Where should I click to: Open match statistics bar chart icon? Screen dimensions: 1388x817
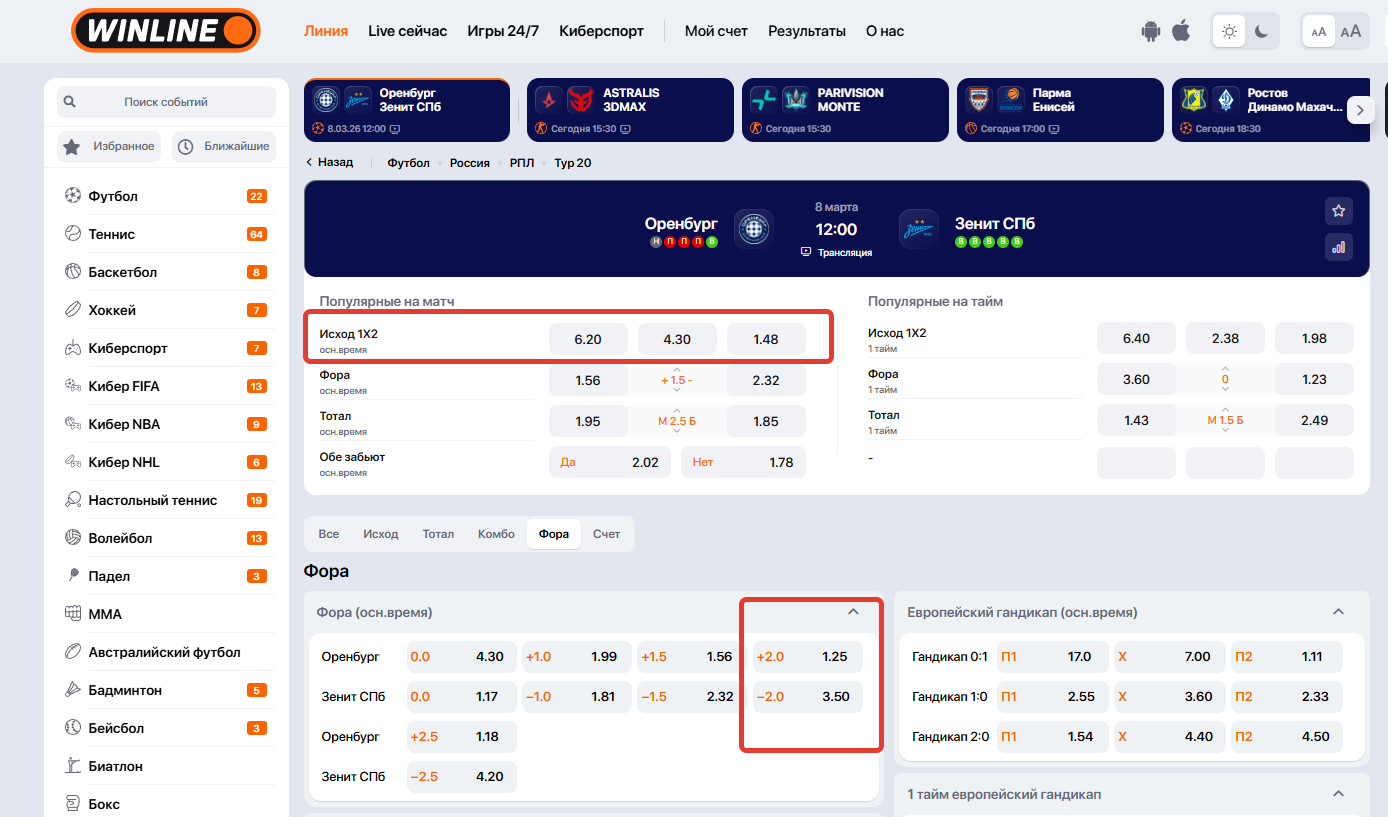click(x=1338, y=247)
